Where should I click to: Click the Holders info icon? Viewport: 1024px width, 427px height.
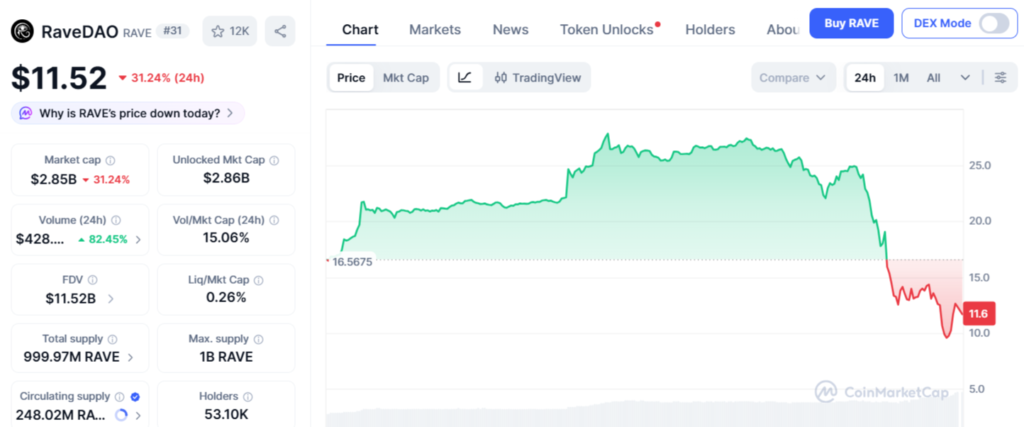pos(254,396)
